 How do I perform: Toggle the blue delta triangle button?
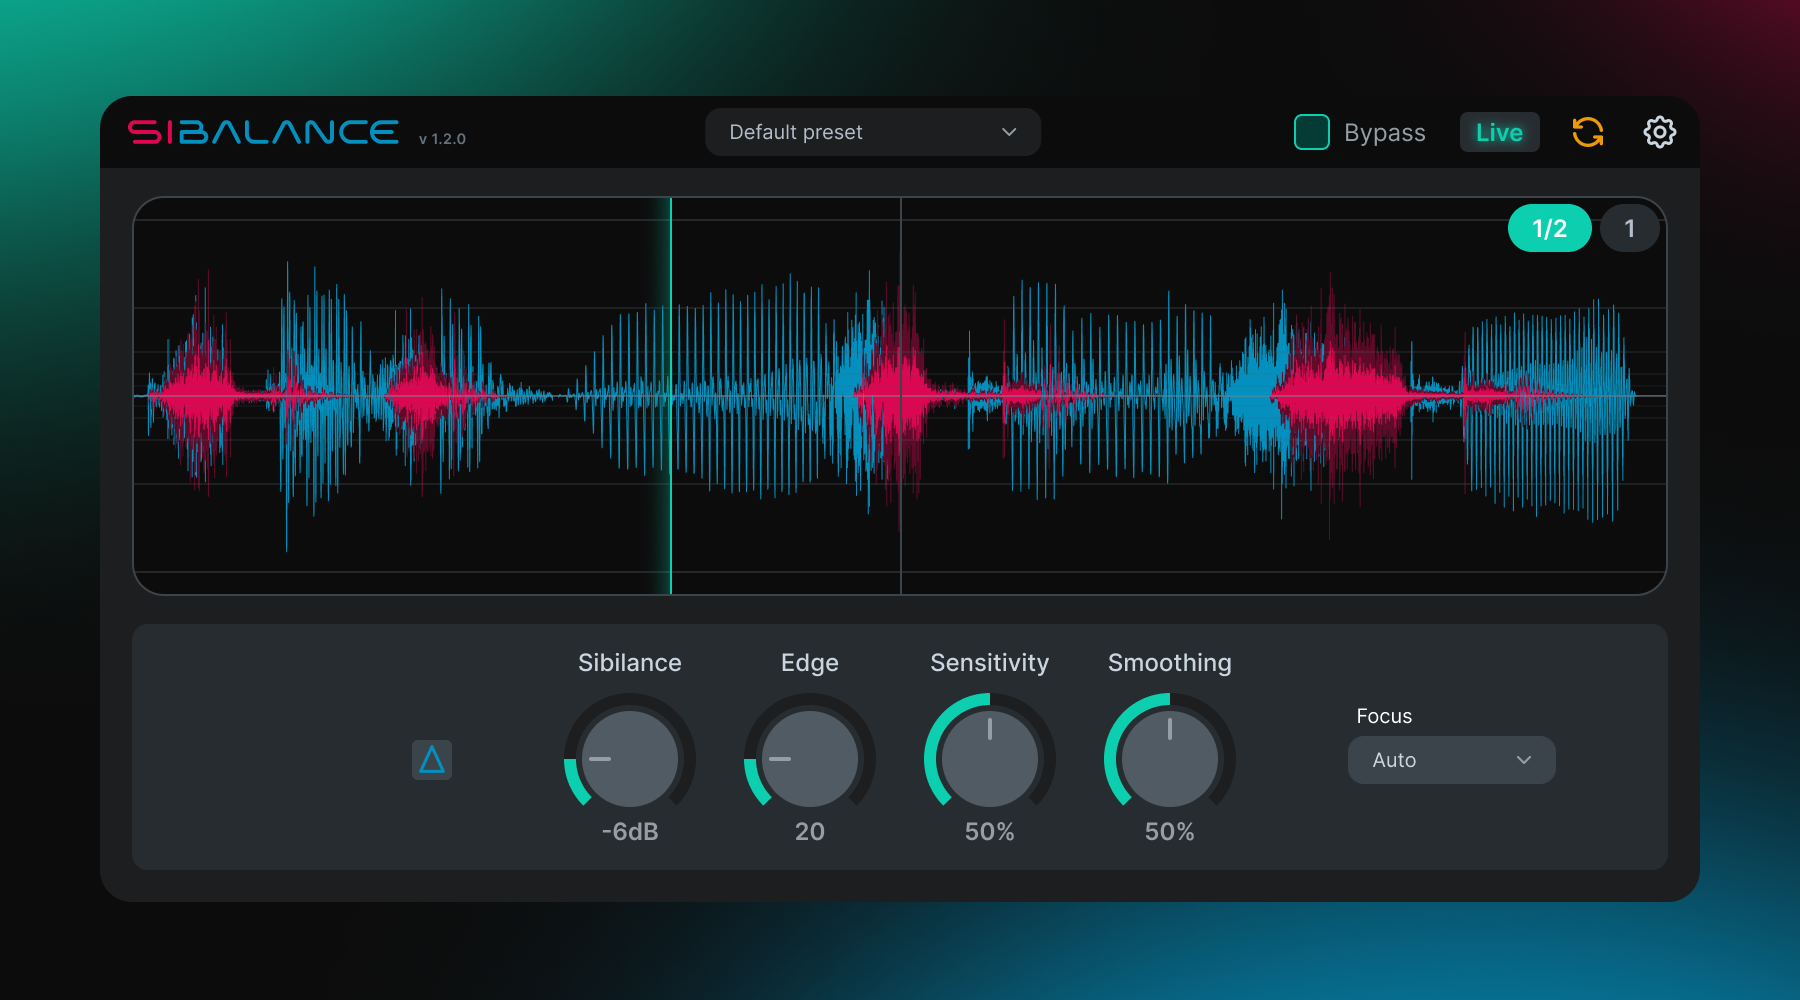click(432, 760)
